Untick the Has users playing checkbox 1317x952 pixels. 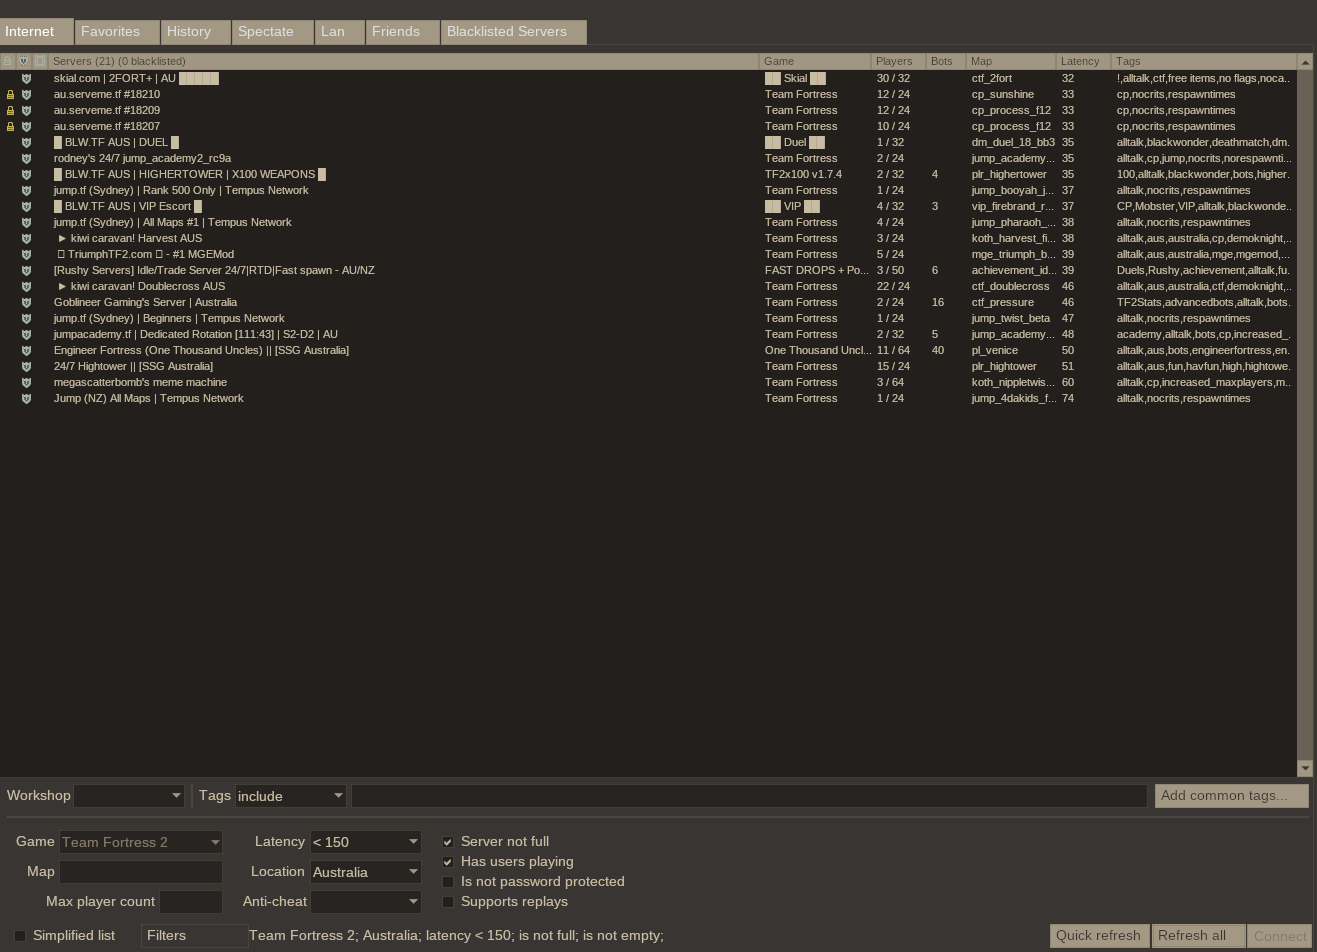448,862
